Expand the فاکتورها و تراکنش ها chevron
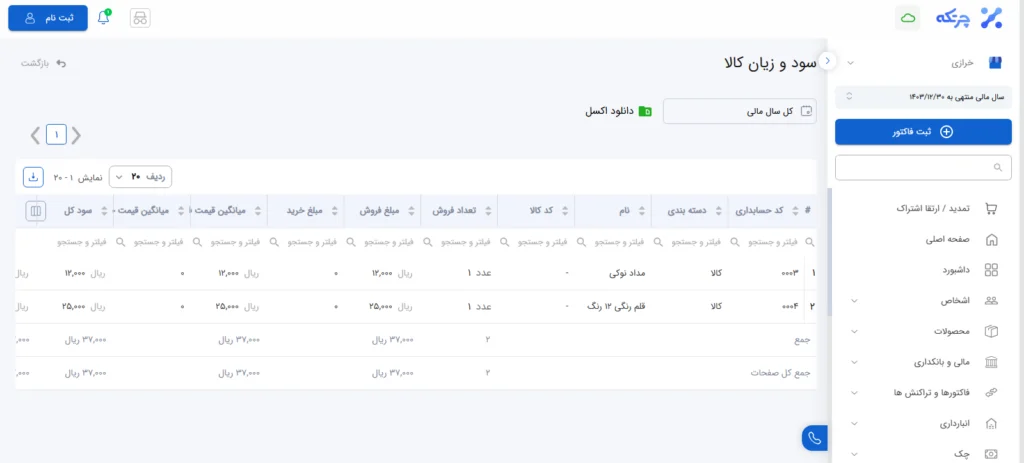This screenshot has height=463, width=1024. pos(854,393)
